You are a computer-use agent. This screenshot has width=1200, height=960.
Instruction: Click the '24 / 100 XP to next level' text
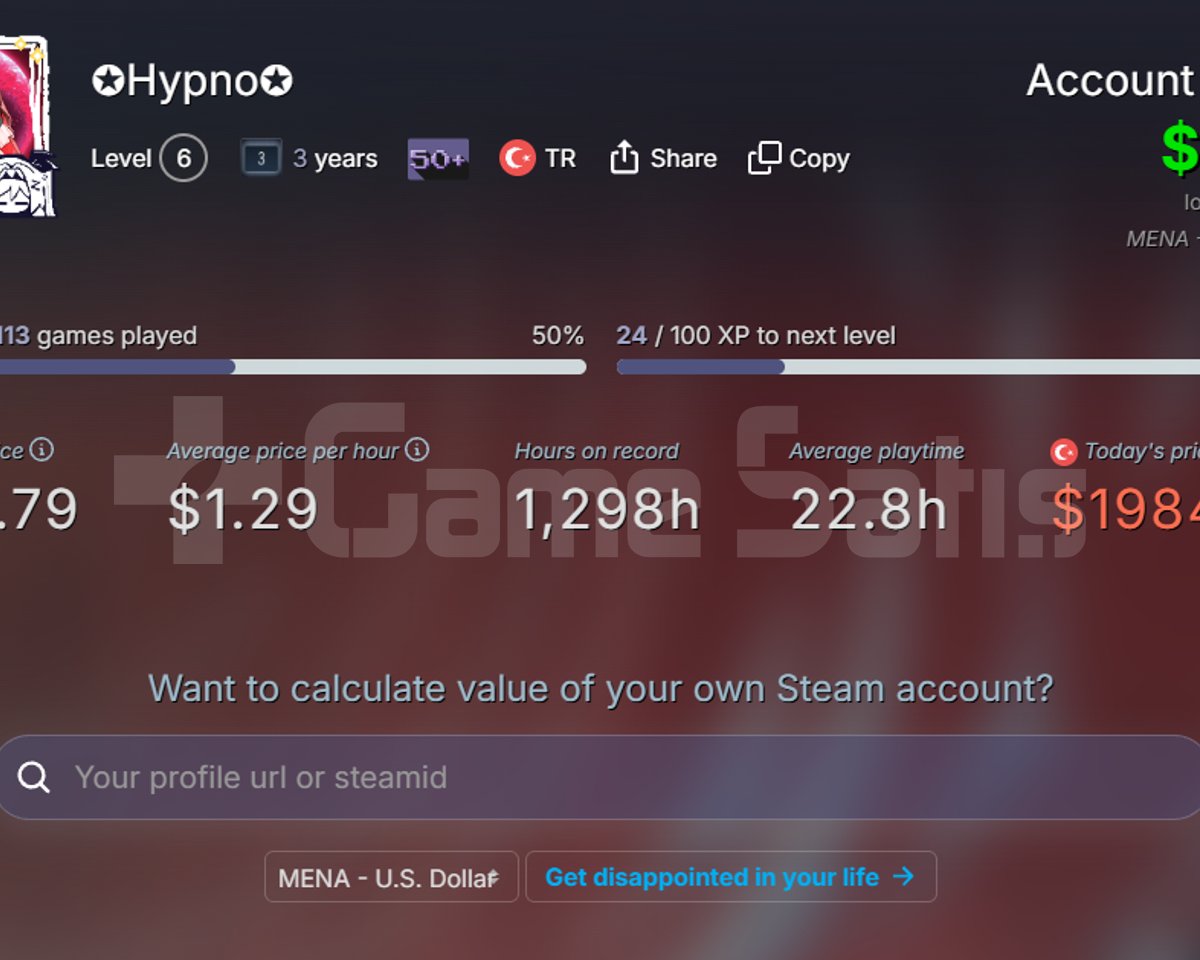click(x=756, y=335)
